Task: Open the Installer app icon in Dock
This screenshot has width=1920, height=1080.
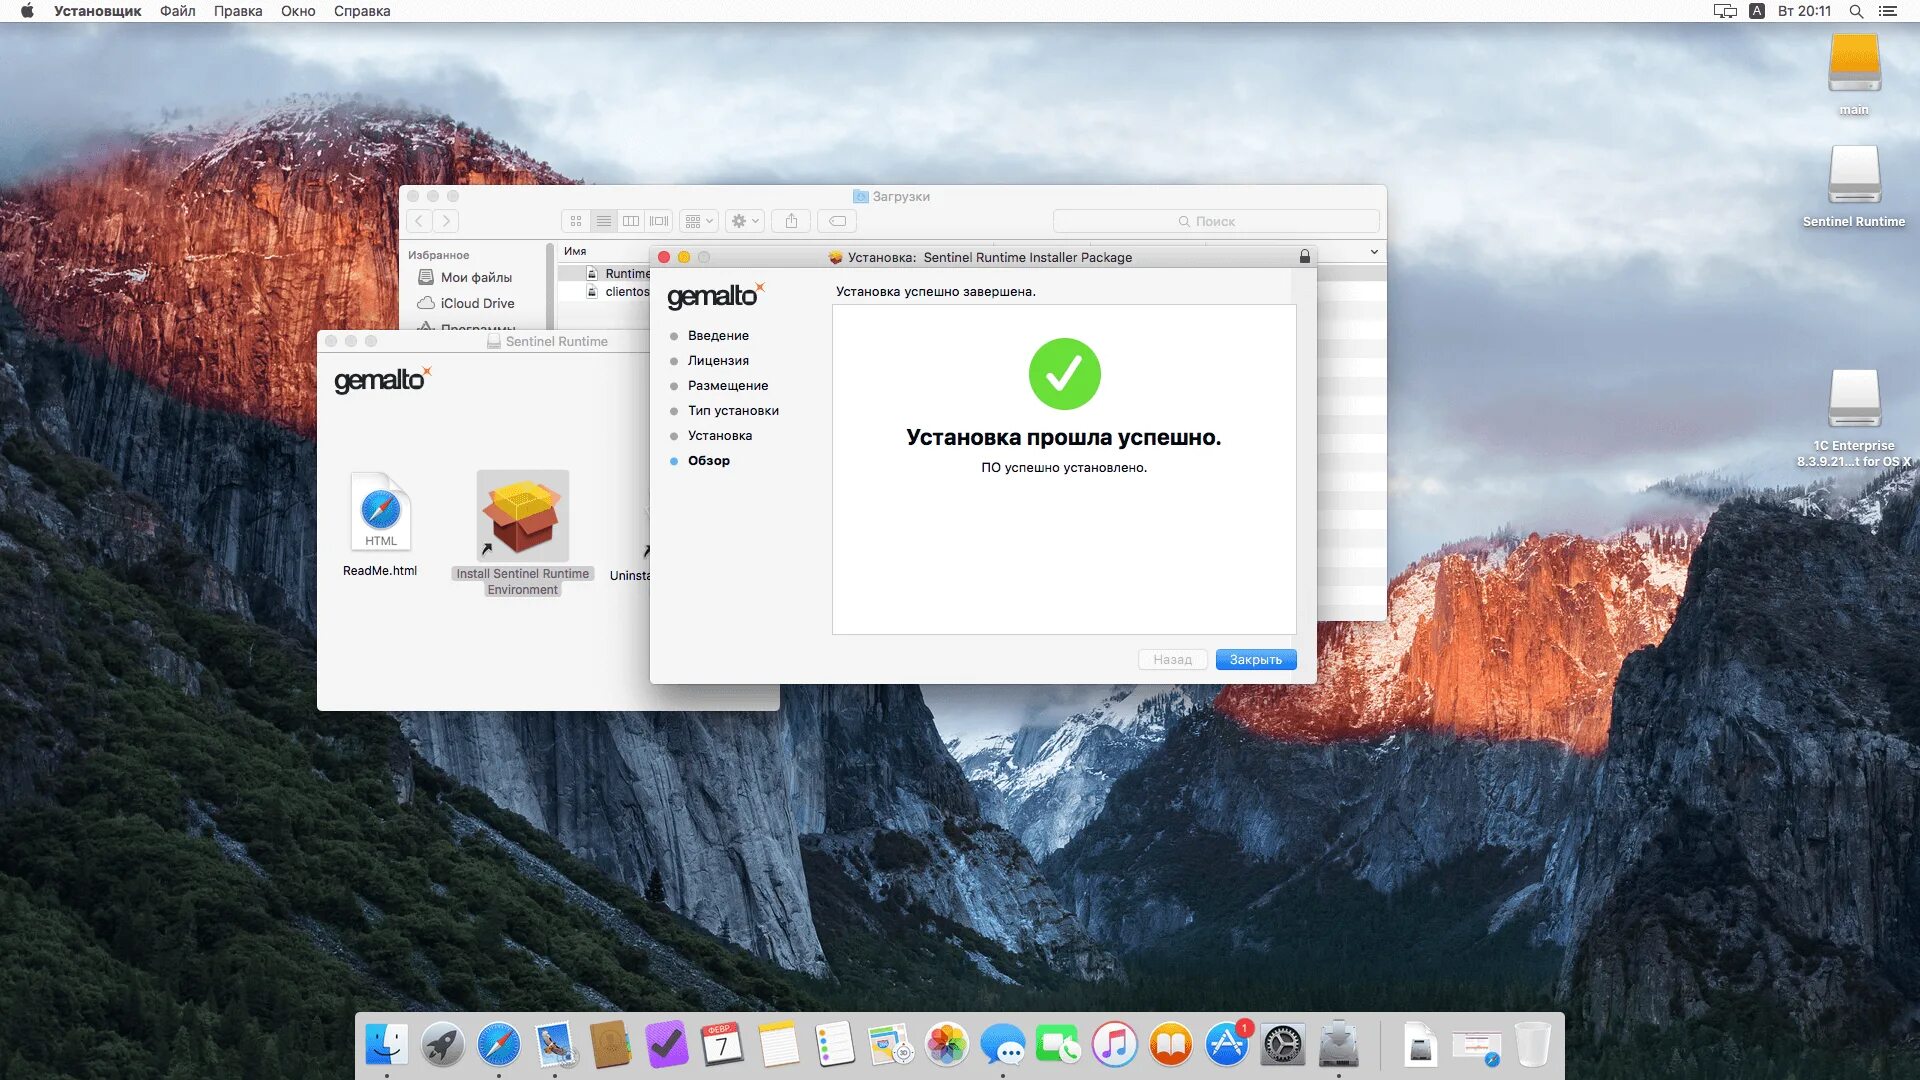Action: coord(1339,1045)
